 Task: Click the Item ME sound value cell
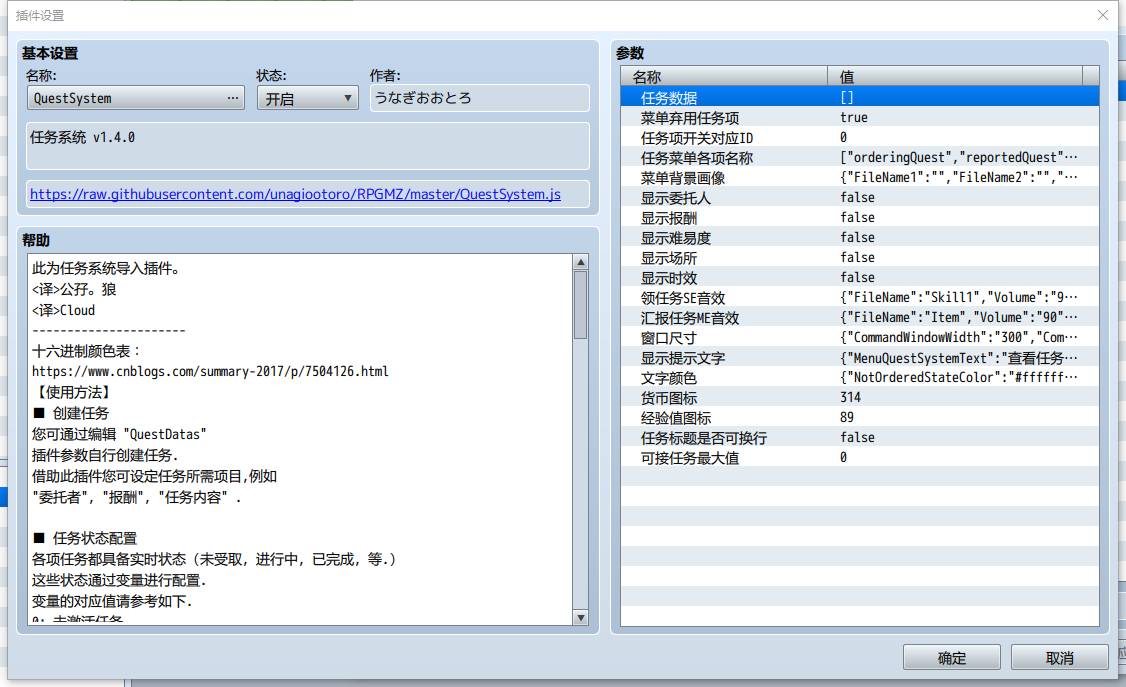(x=959, y=317)
